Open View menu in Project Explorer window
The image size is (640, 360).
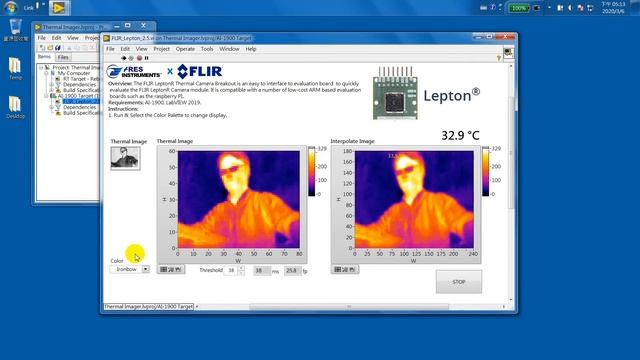click(73, 38)
